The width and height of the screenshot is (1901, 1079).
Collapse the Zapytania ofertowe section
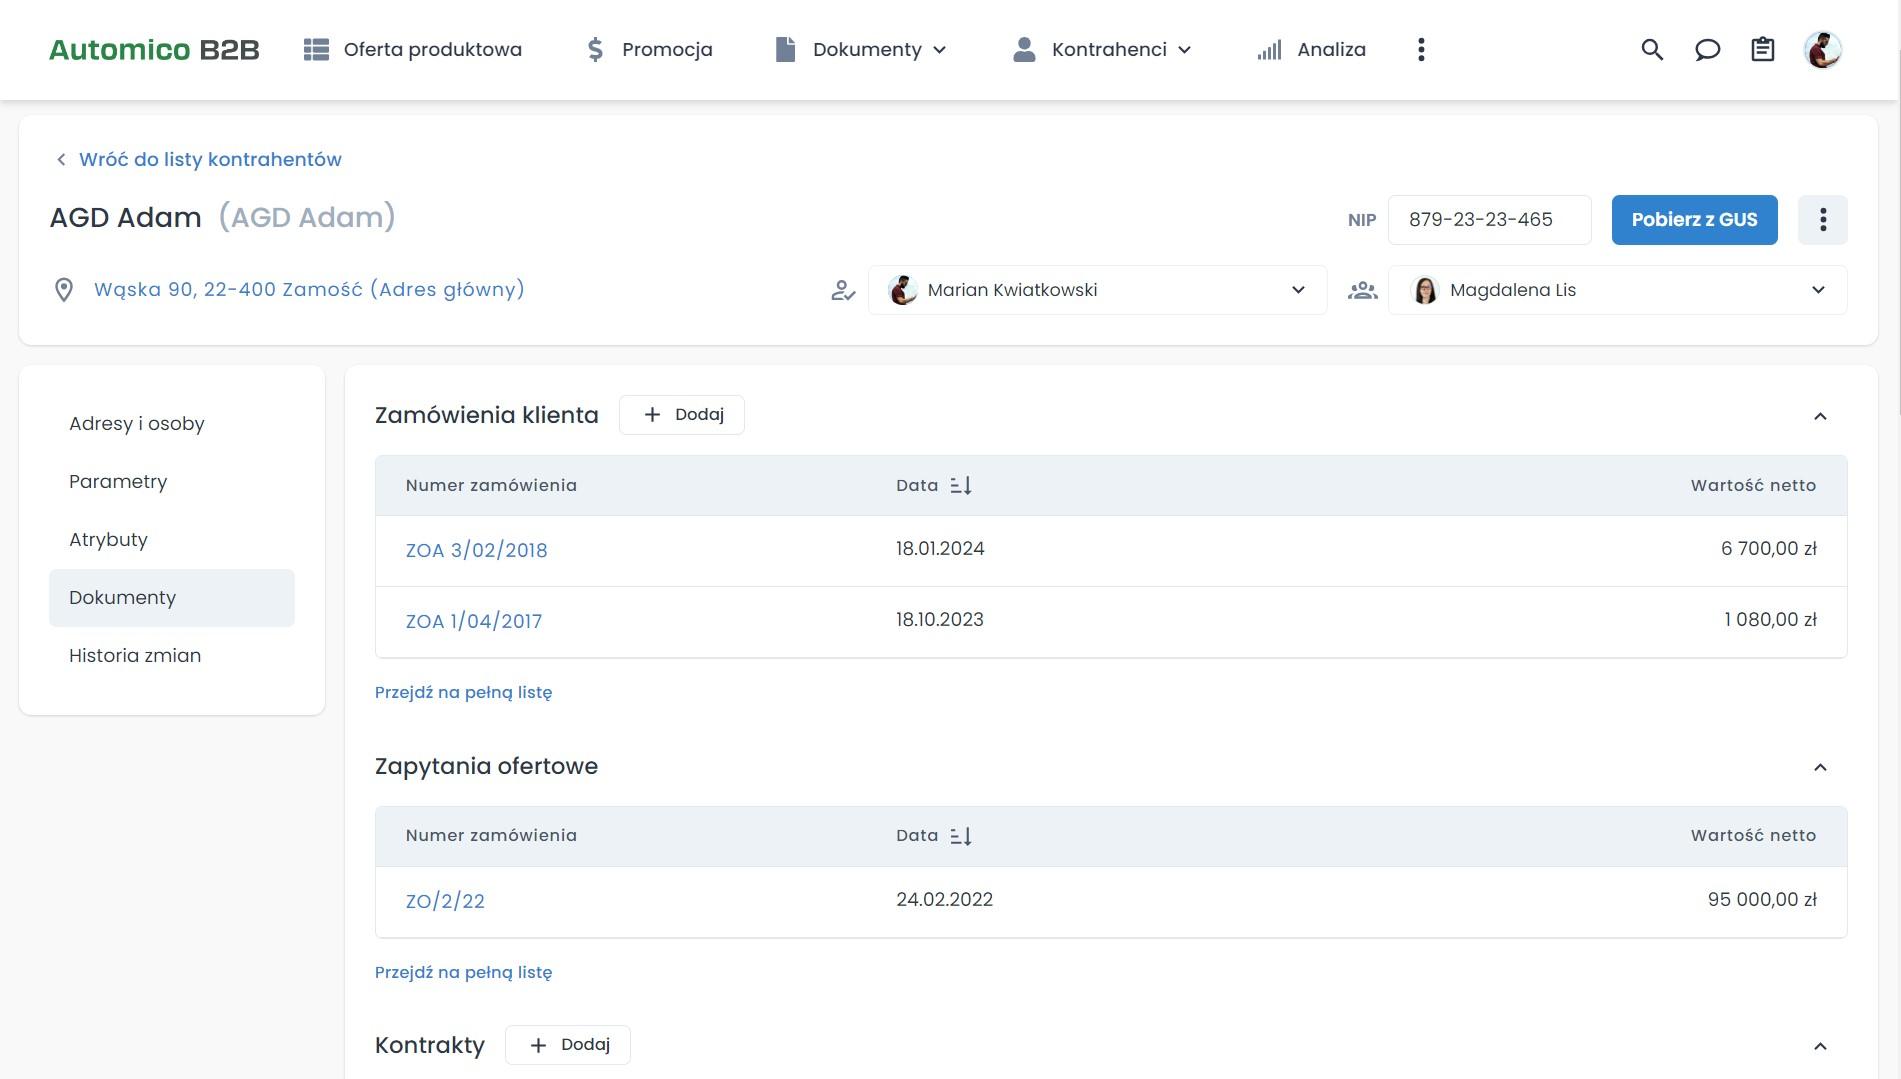(x=1819, y=767)
